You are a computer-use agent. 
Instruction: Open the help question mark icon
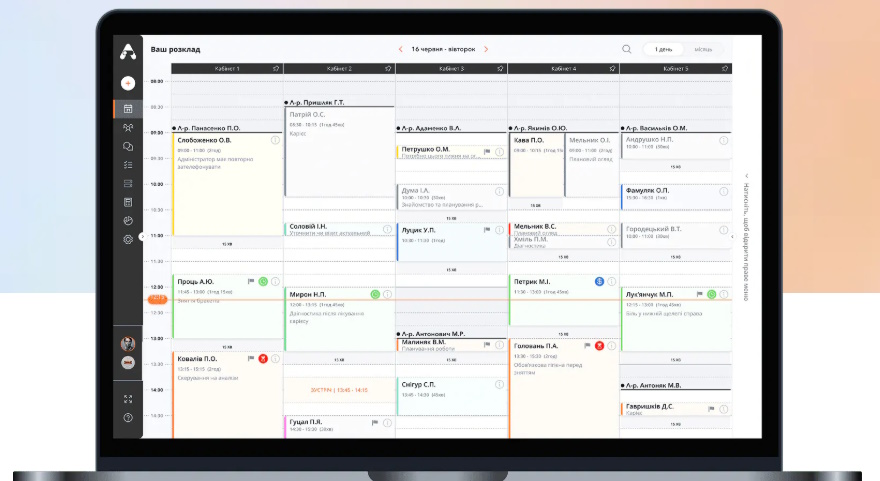click(x=128, y=417)
